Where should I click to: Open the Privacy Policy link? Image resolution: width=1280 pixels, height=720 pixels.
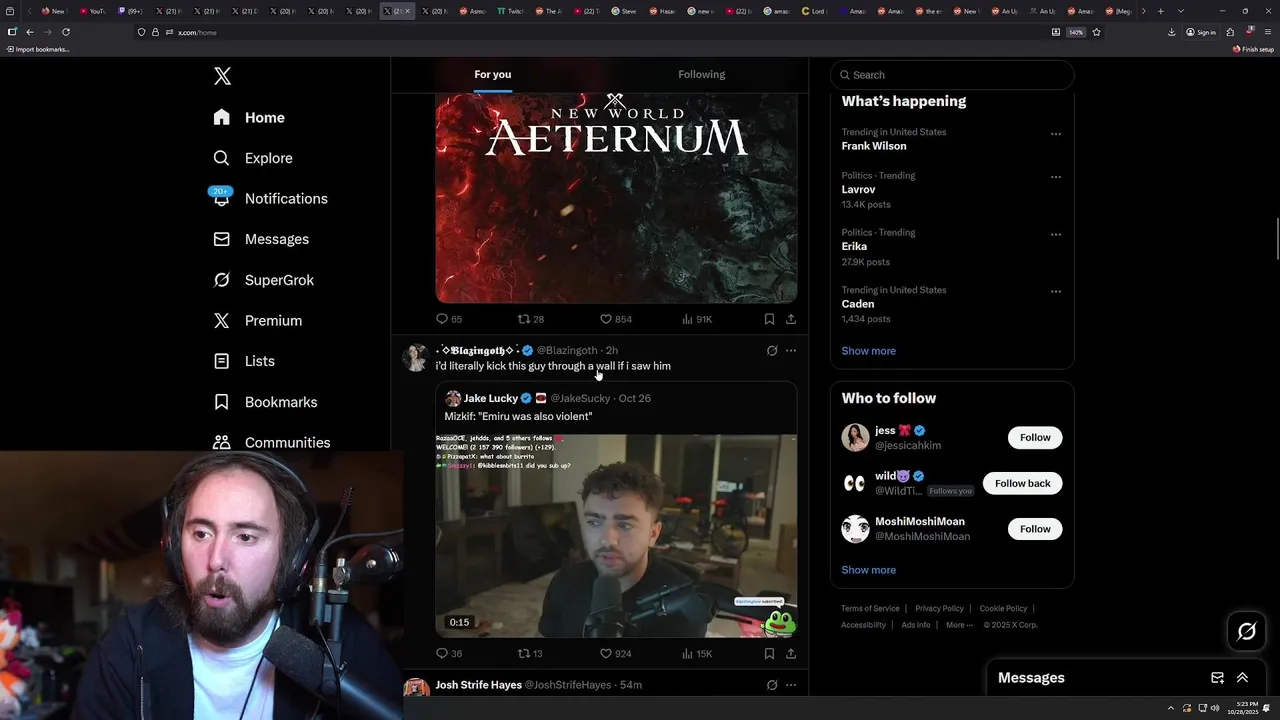[x=939, y=608]
